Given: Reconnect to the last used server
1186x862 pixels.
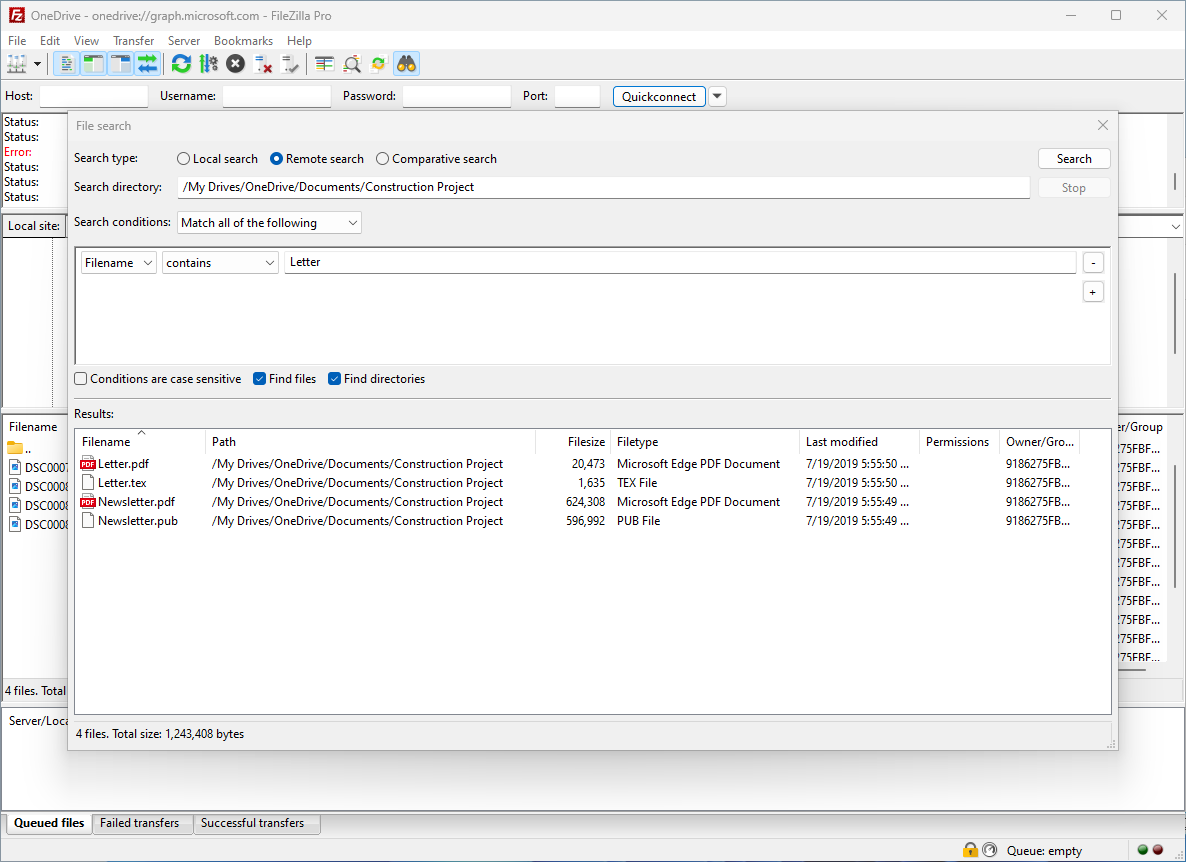Looking at the screenshot, I should (291, 63).
